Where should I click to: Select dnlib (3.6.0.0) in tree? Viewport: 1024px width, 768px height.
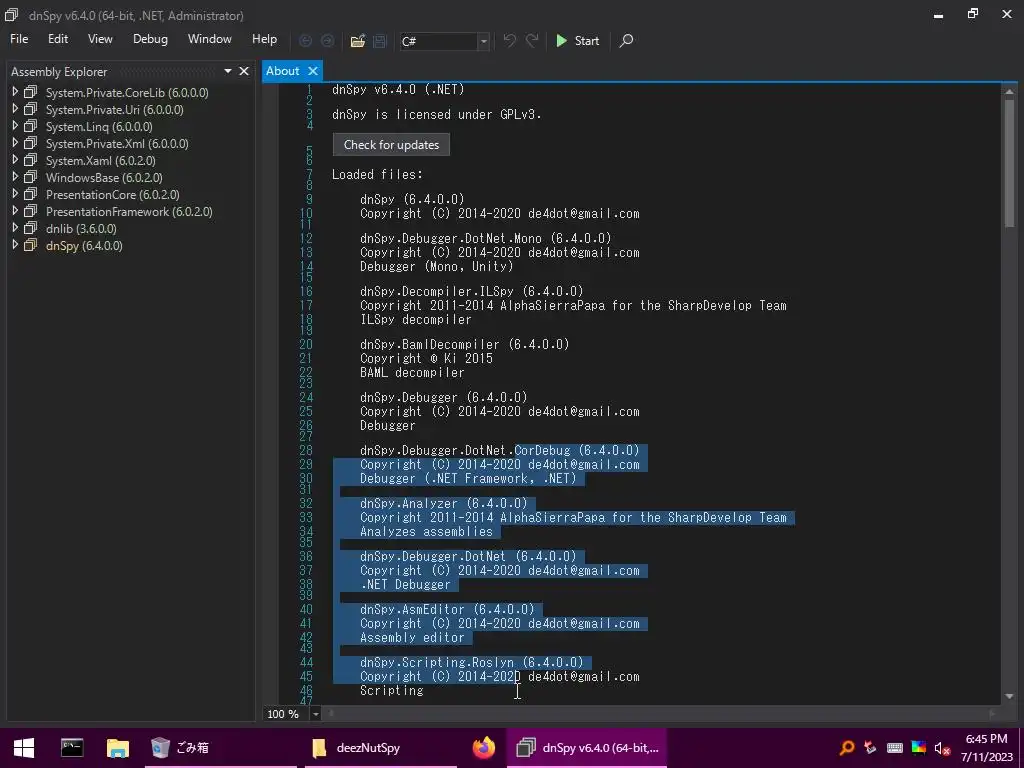pyautogui.click(x=81, y=229)
